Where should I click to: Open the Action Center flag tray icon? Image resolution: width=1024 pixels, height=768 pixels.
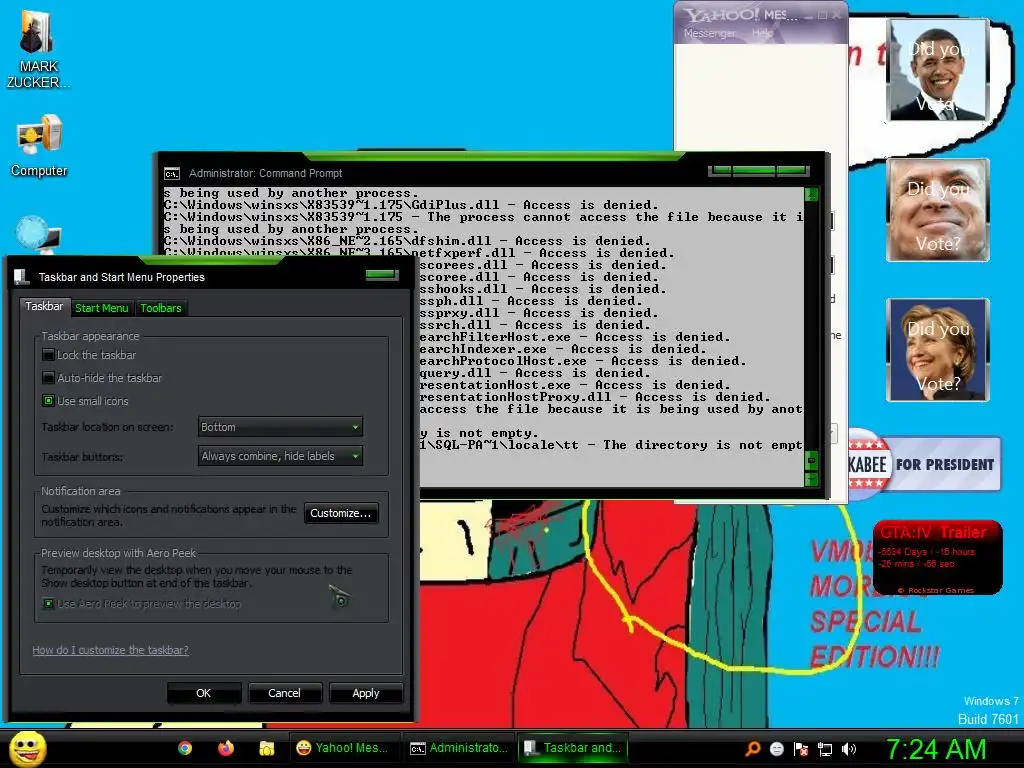pos(801,749)
